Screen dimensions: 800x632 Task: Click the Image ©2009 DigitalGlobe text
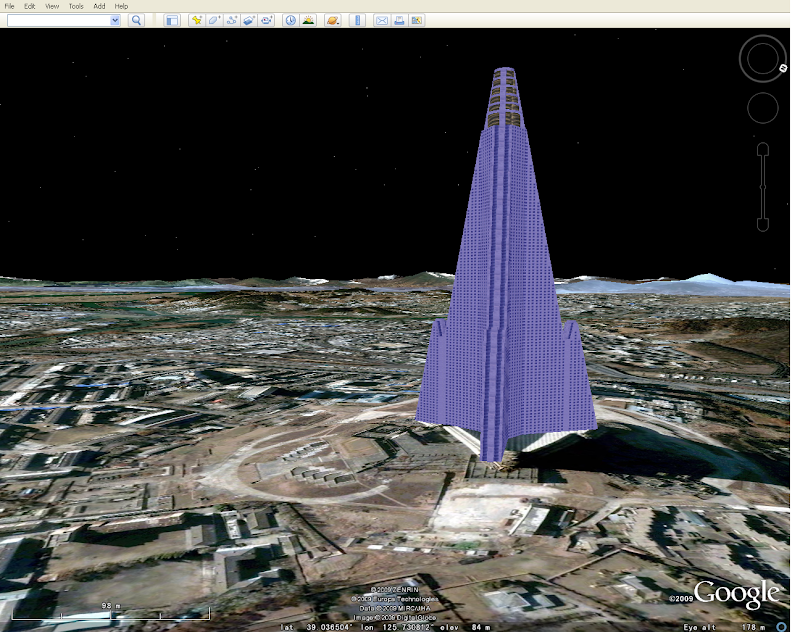pyautogui.click(x=394, y=617)
